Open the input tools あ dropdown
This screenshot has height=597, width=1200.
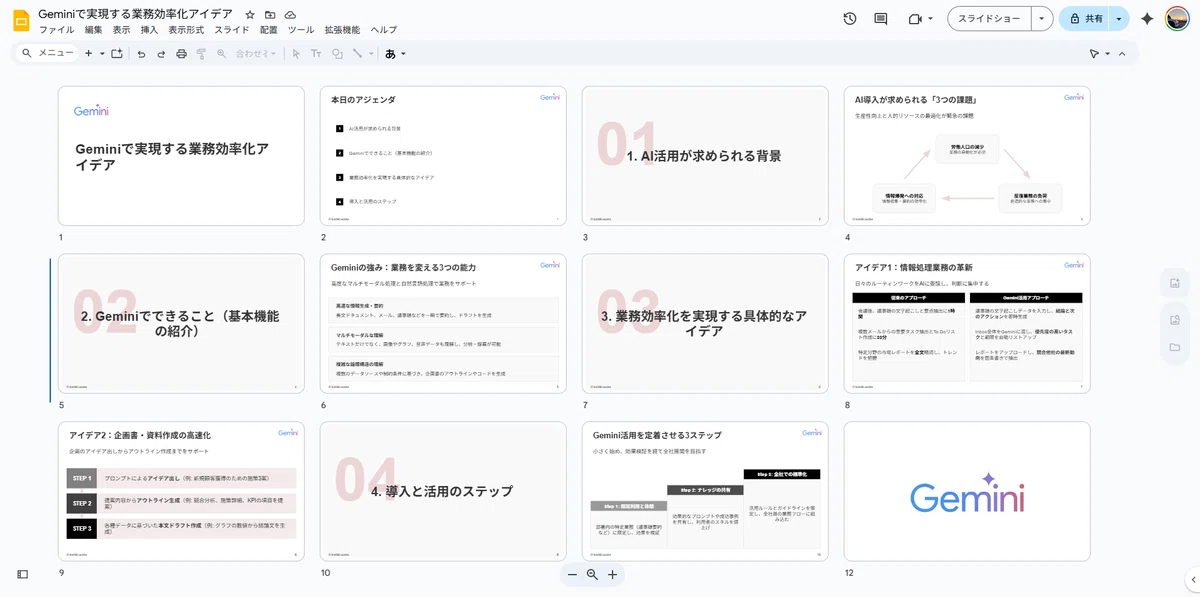(x=396, y=53)
